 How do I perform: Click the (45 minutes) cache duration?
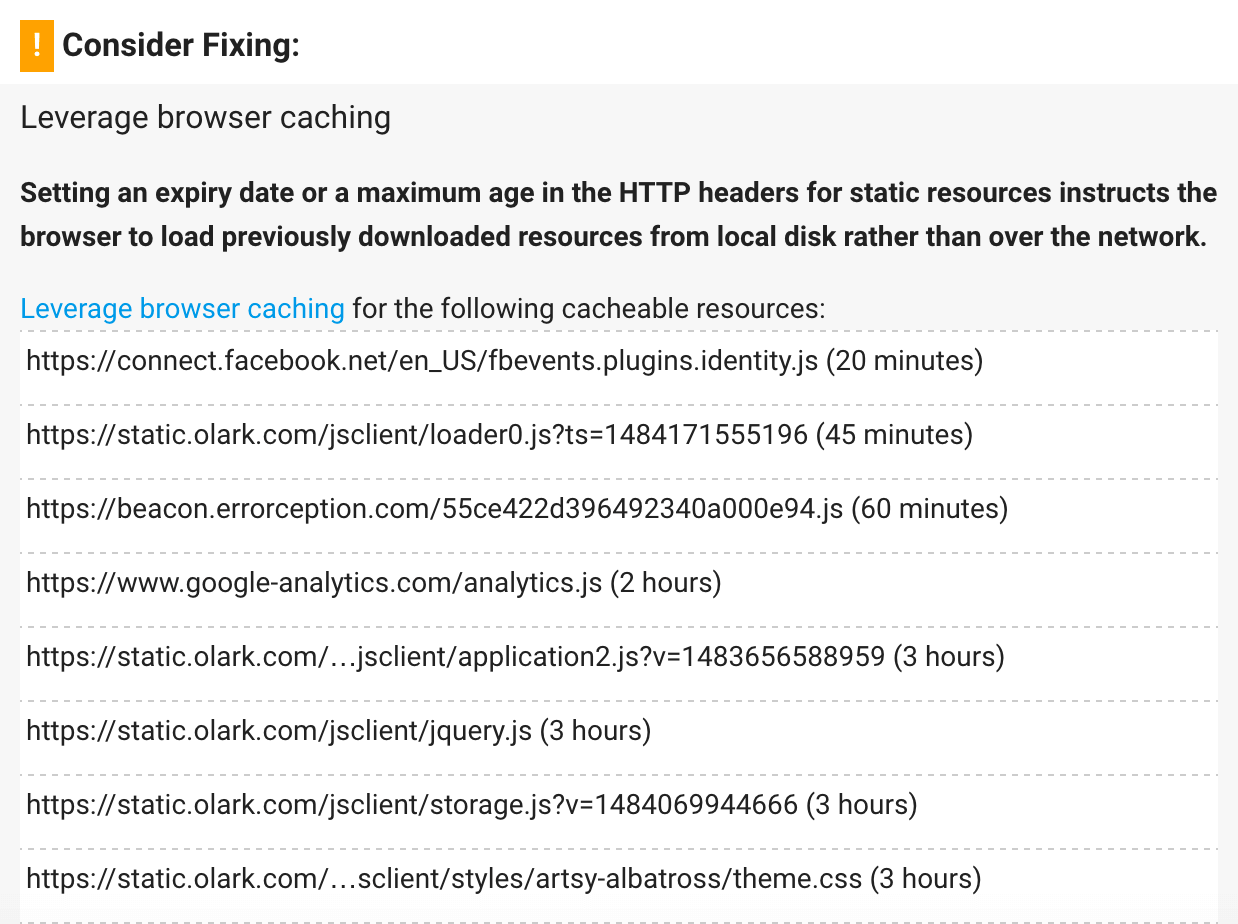pos(894,434)
